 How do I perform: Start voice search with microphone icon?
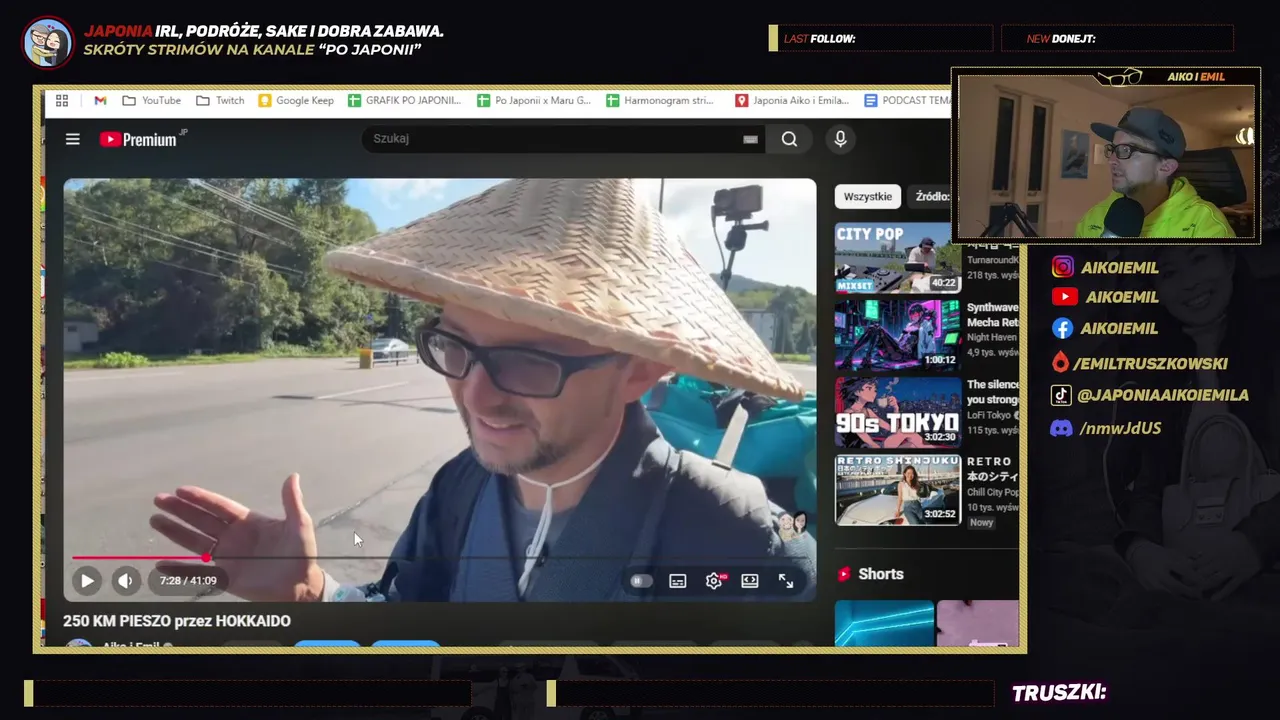[x=840, y=139]
